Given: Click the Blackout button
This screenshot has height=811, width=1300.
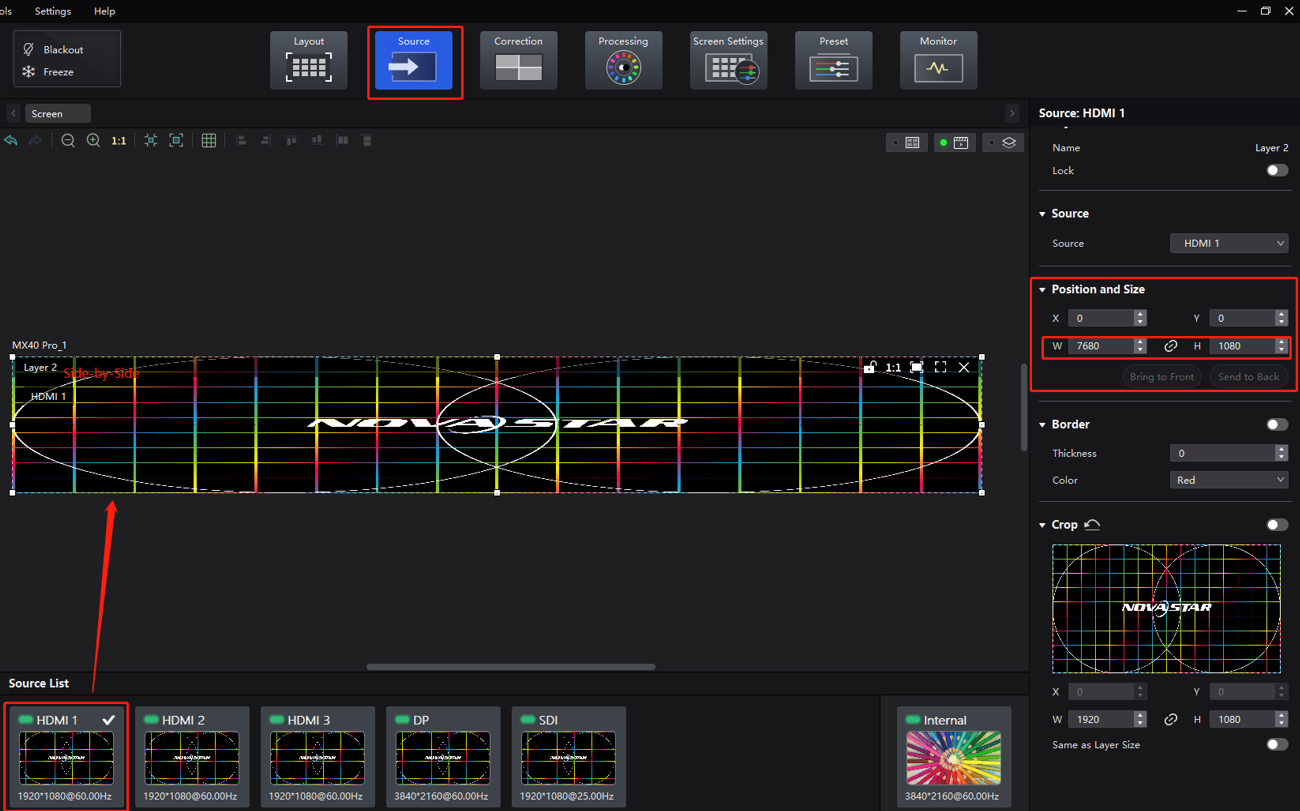Looking at the screenshot, I should click(54, 49).
